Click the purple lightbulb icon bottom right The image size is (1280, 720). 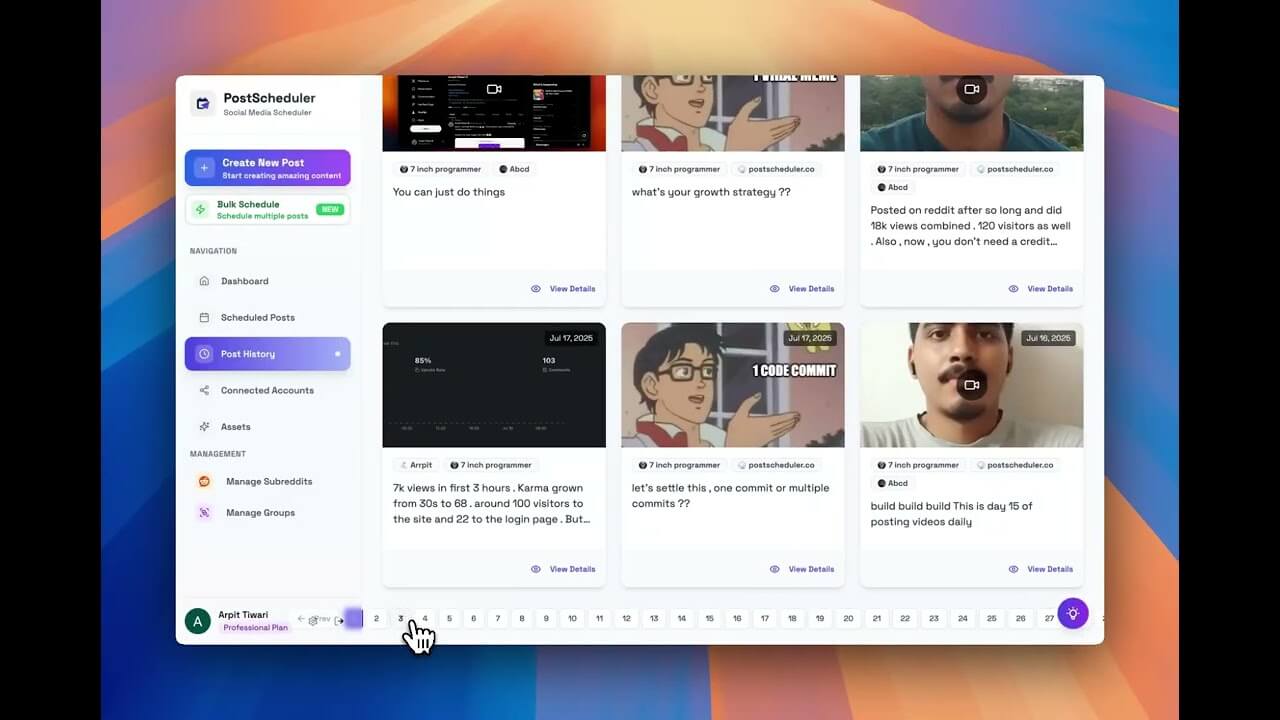(1073, 613)
